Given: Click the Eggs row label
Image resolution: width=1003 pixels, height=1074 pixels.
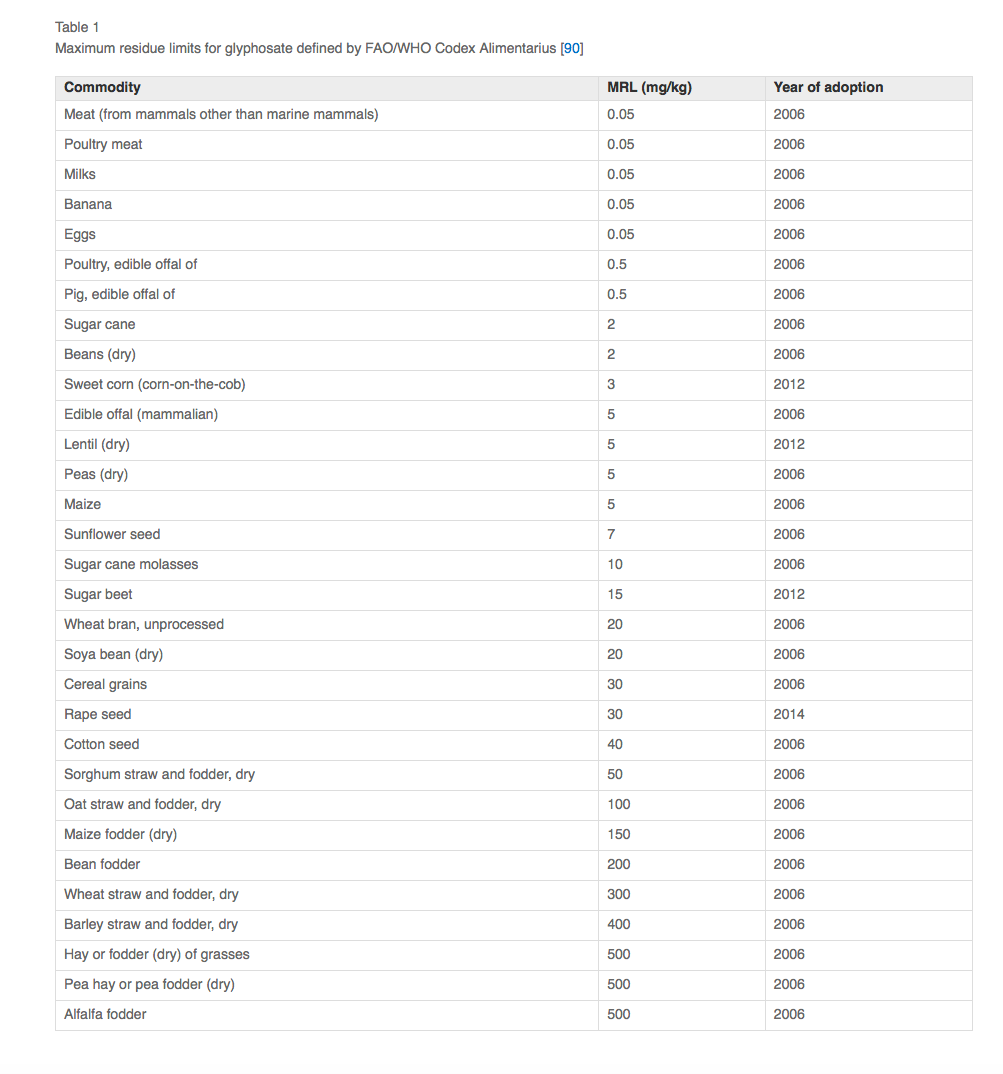Looking at the screenshot, I should pyautogui.click(x=80, y=234).
